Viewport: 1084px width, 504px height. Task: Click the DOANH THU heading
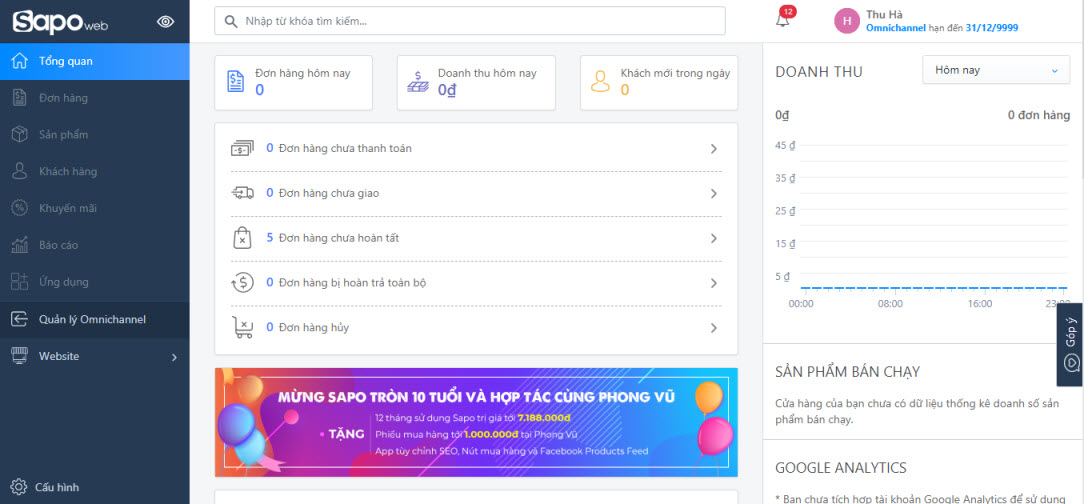tap(819, 72)
